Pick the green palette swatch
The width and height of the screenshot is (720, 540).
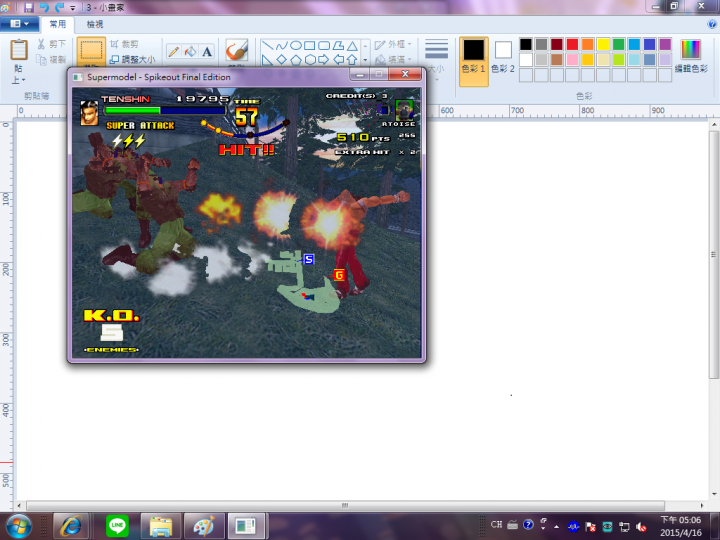(619, 44)
